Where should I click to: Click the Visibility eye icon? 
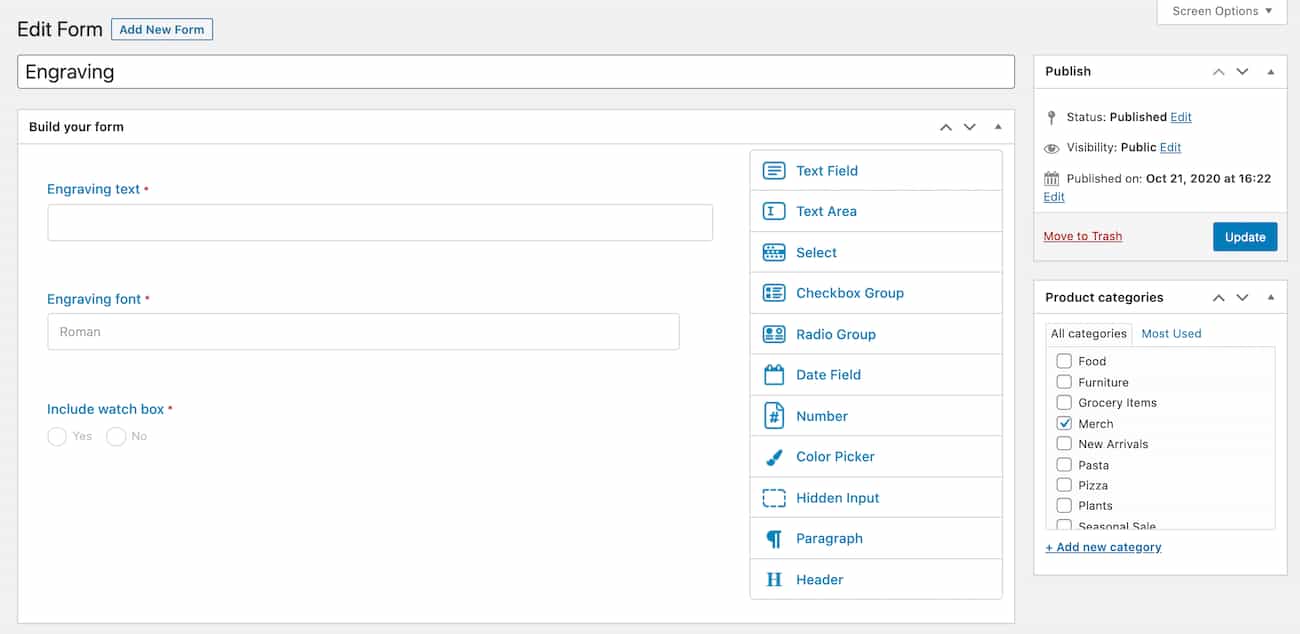1051,148
